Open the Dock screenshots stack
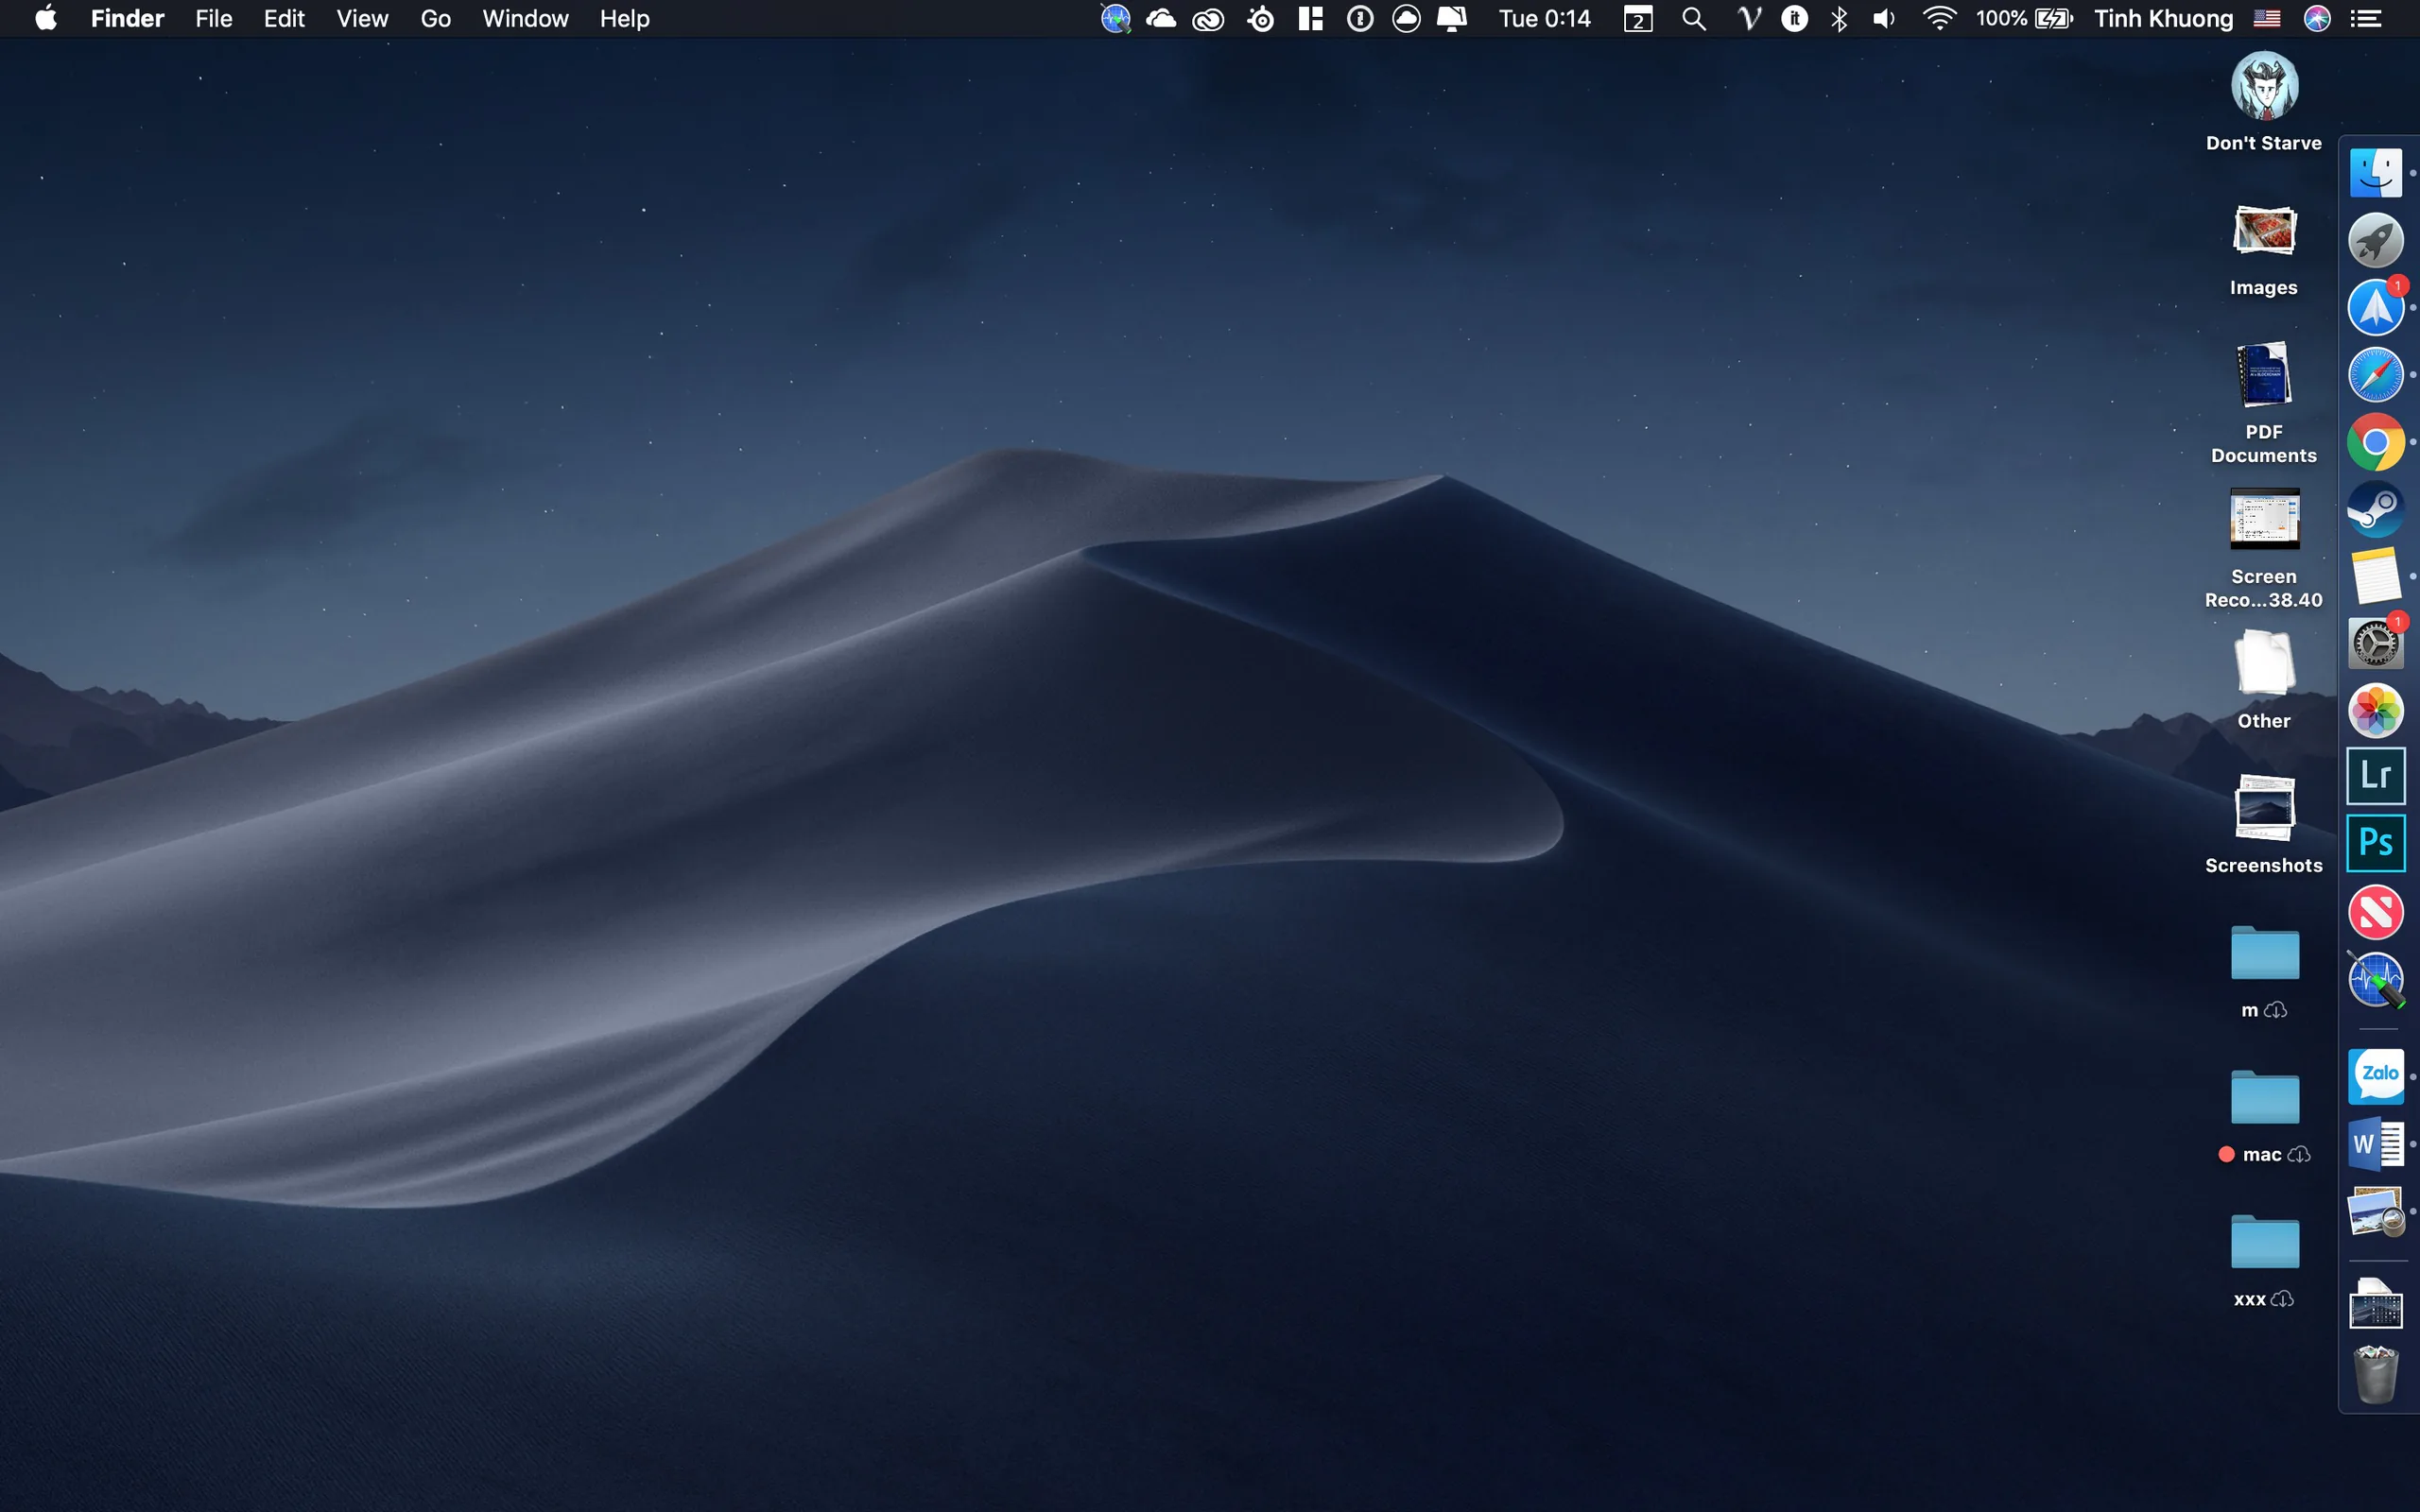Image resolution: width=2420 pixels, height=1512 pixels. click(x=2375, y=1304)
